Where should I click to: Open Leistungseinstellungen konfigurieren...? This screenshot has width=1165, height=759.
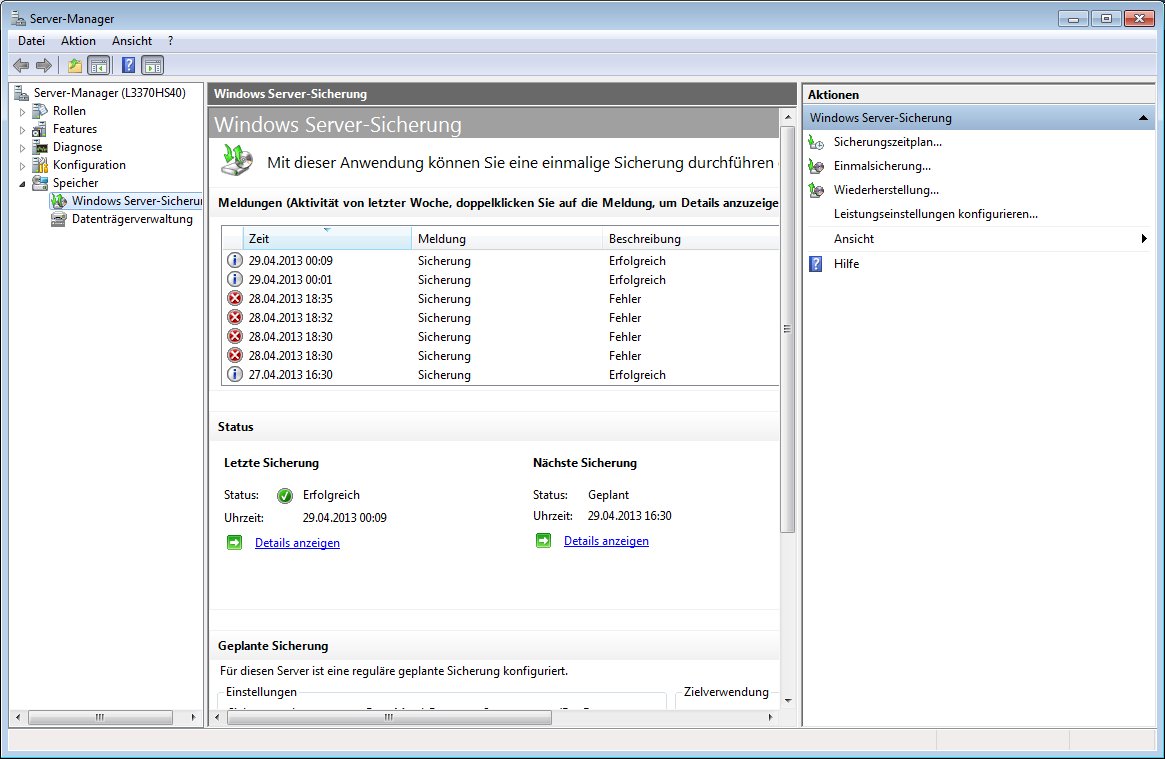tap(935, 214)
